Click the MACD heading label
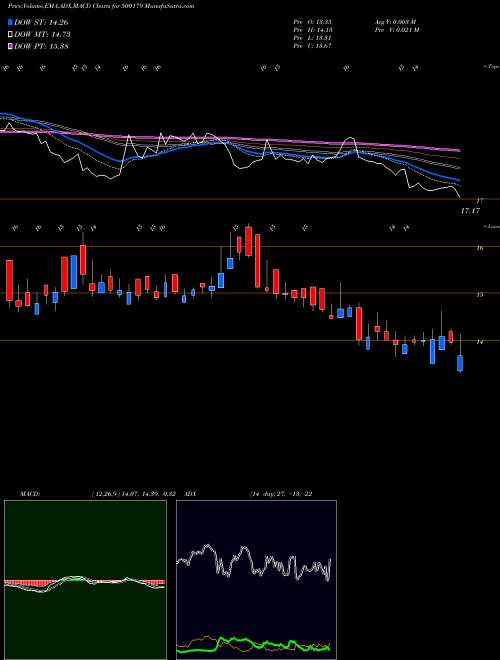This screenshot has height=660, width=500. point(29,494)
